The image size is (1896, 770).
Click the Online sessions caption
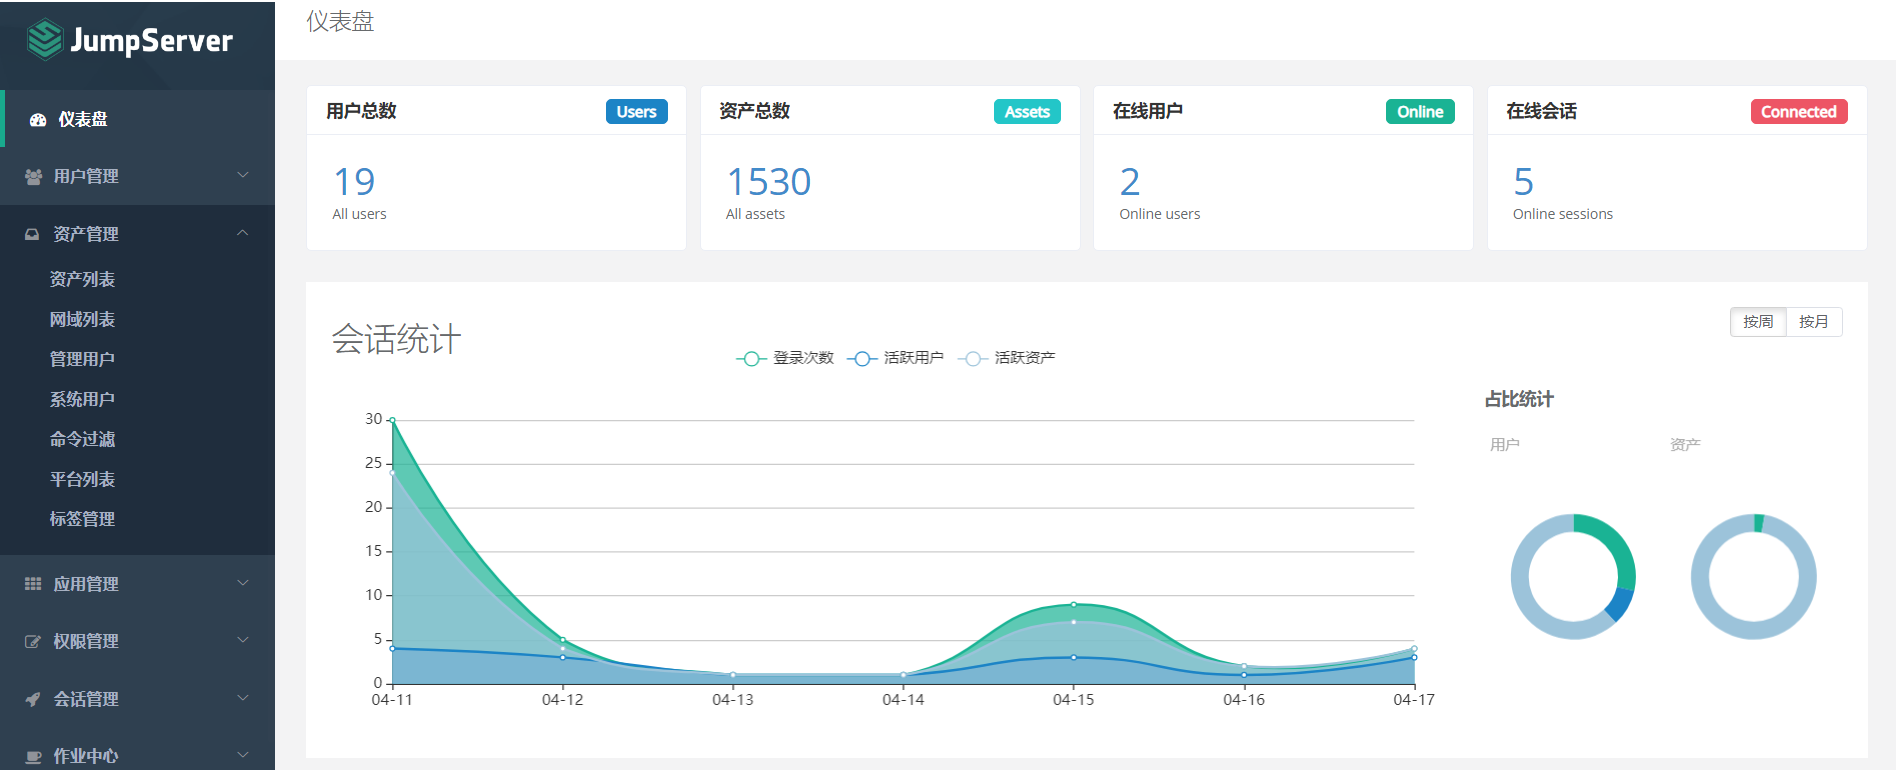(1562, 214)
